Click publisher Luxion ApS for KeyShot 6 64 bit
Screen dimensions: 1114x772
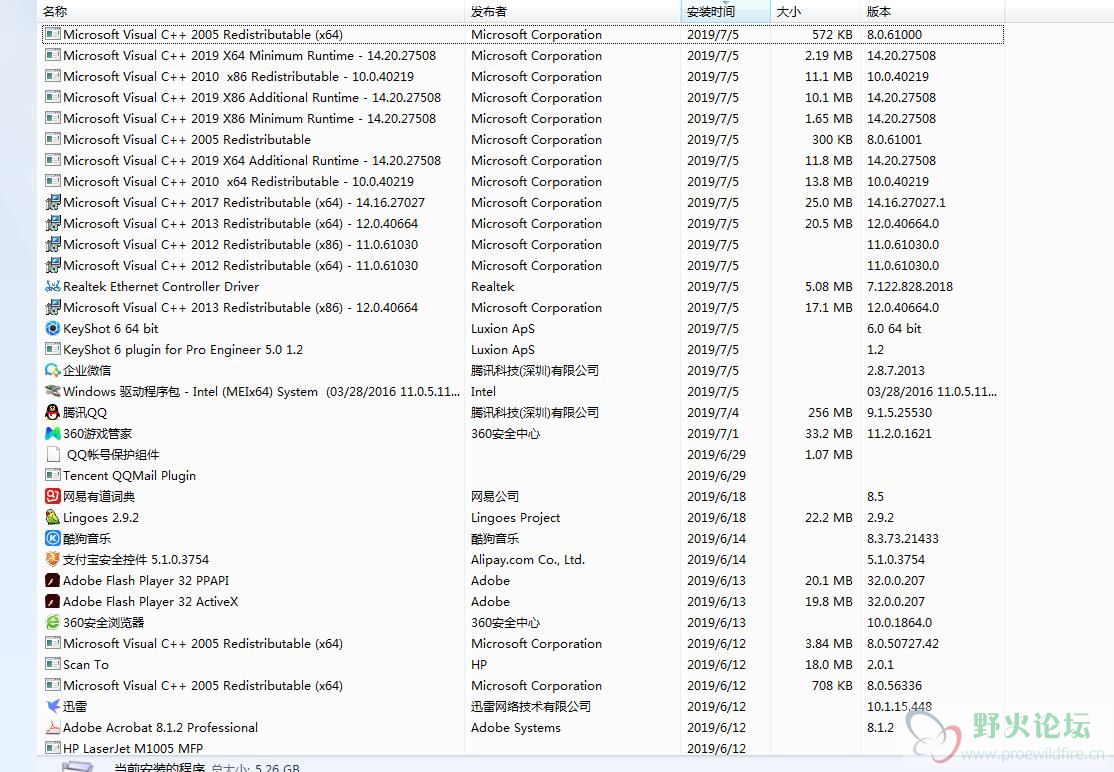(503, 328)
